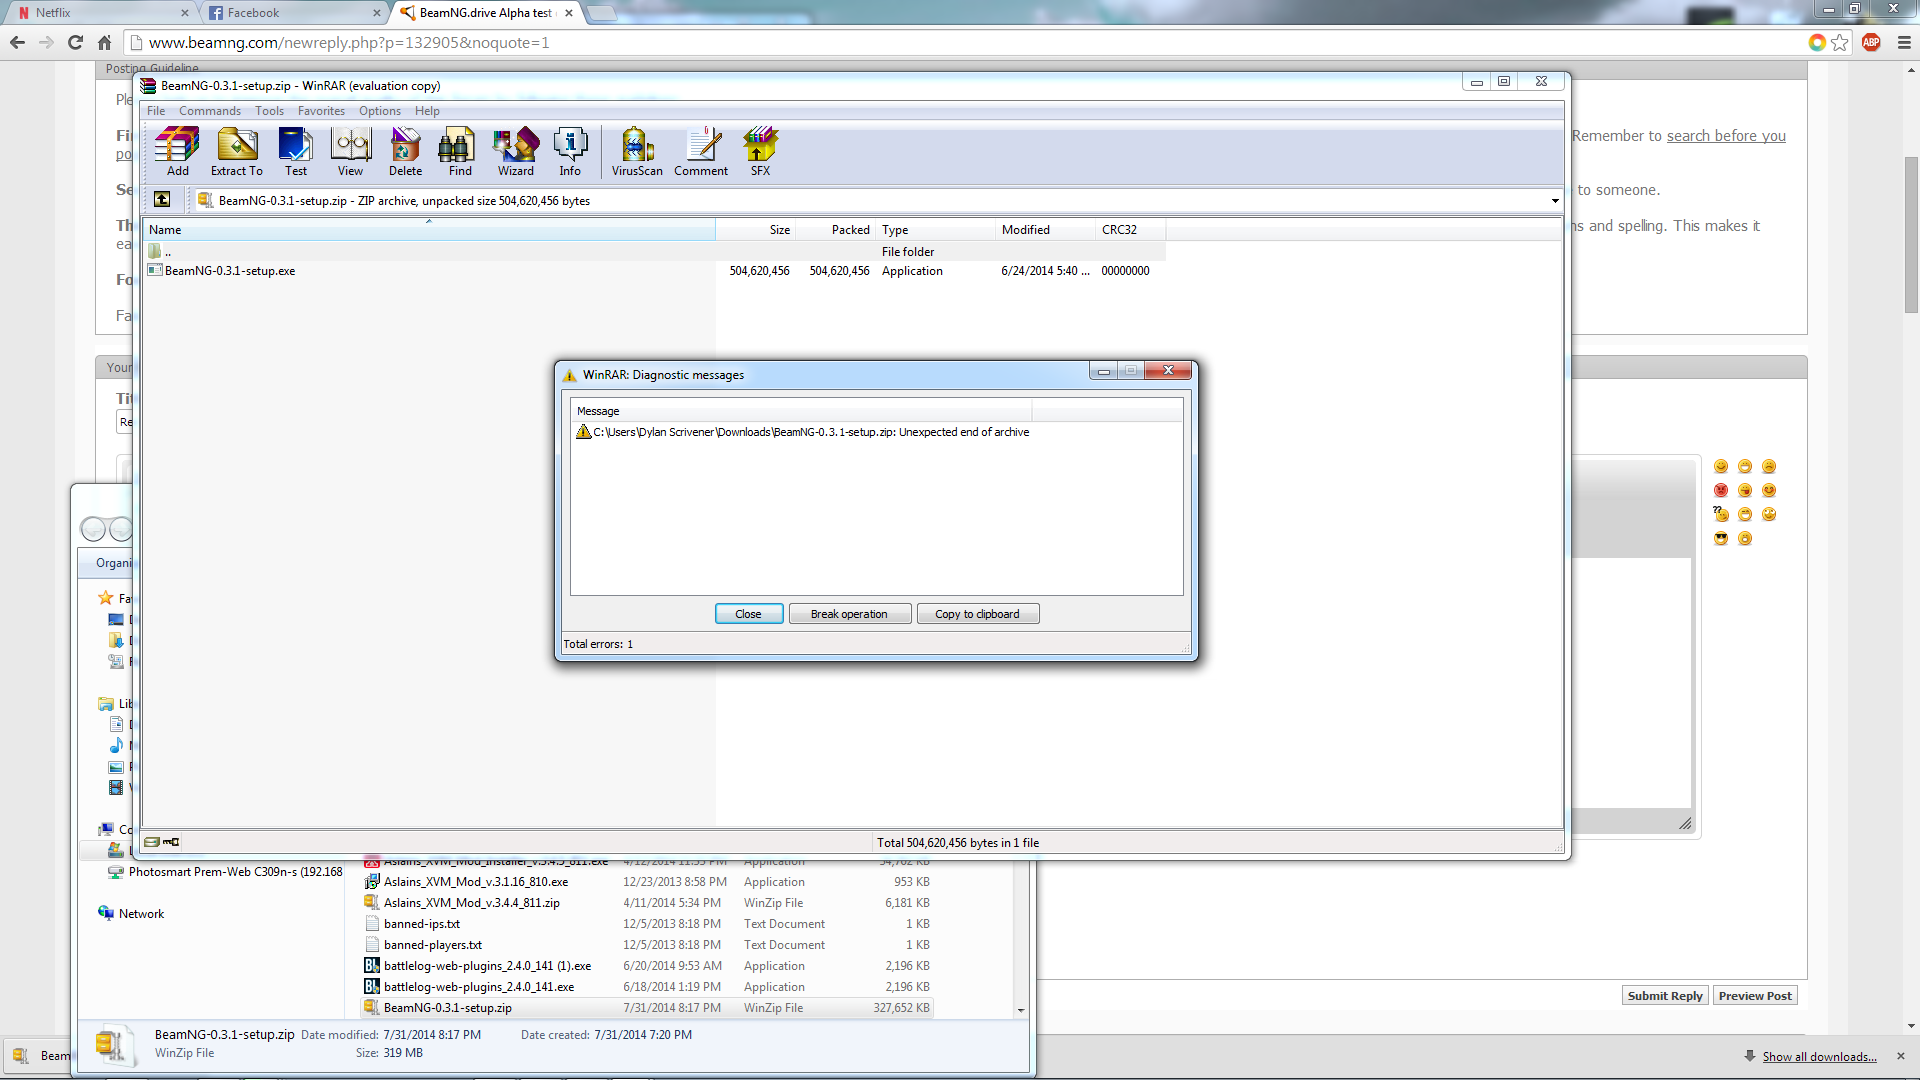This screenshot has height=1080, width=1920.
Task: Select banned-players.txt in Explorer
Action: coord(433,945)
